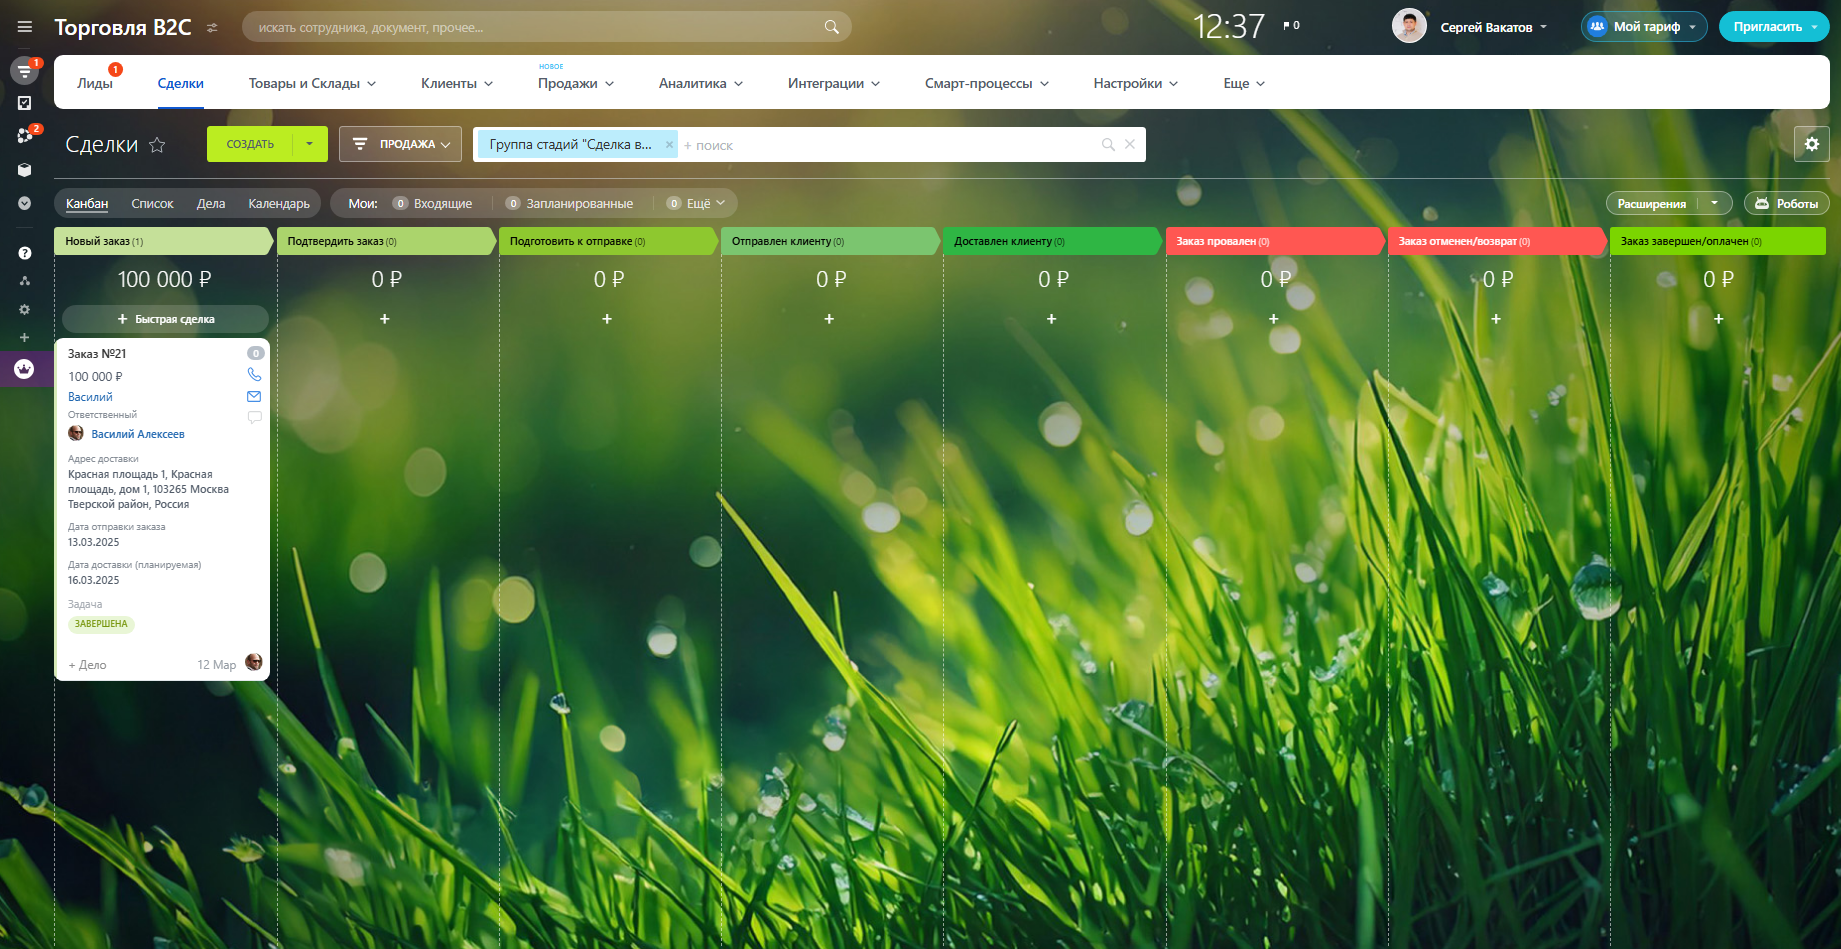
Task: Click the plus icon in left sidebar
Action: [25, 337]
